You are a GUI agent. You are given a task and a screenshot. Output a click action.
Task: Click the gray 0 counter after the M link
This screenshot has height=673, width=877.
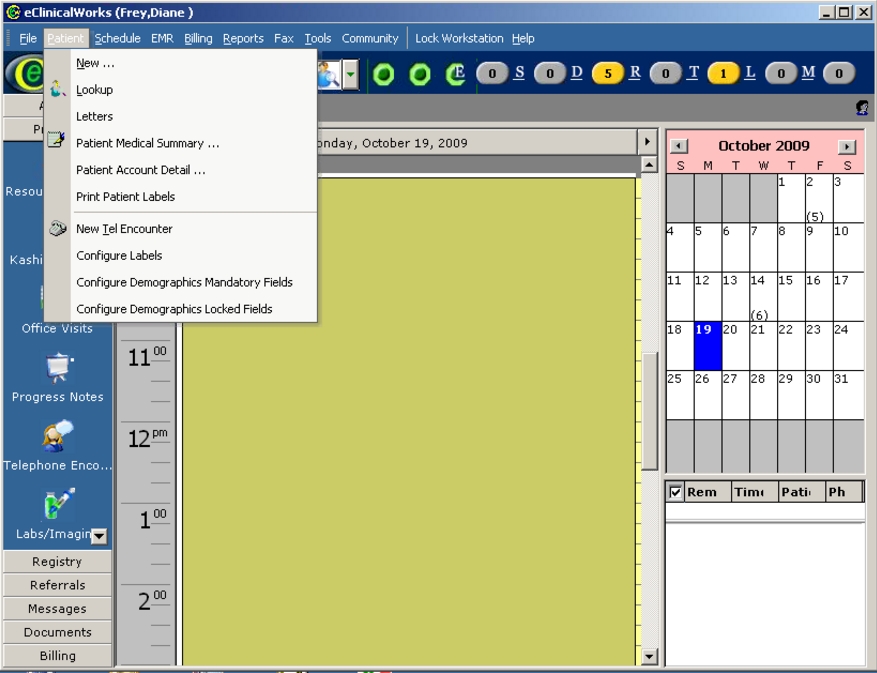[838, 73]
